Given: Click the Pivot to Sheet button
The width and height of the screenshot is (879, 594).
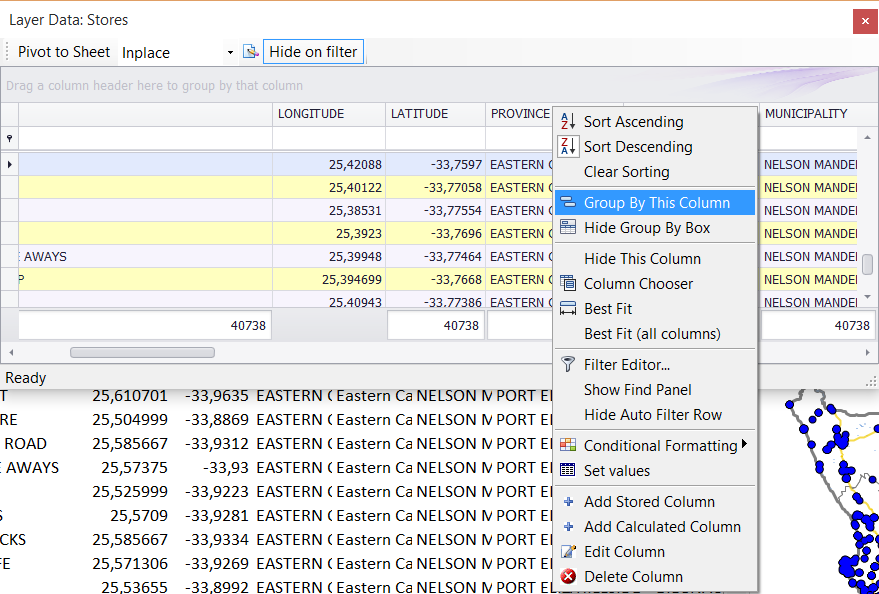Looking at the screenshot, I should (x=63, y=51).
